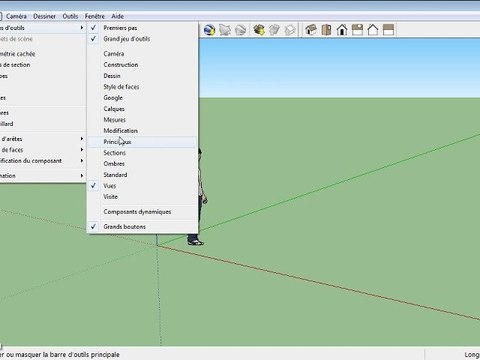The height and width of the screenshot is (360, 480).
Task: Expand the 'nation' submenu arrow
Action: pyautogui.click(x=82, y=176)
